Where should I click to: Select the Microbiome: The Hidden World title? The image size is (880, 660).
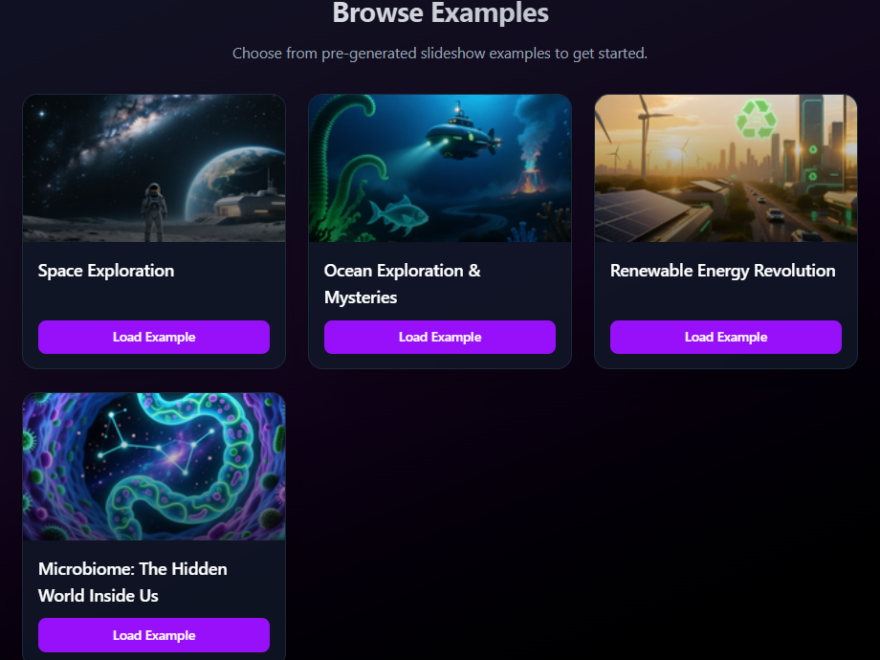click(x=132, y=581)
